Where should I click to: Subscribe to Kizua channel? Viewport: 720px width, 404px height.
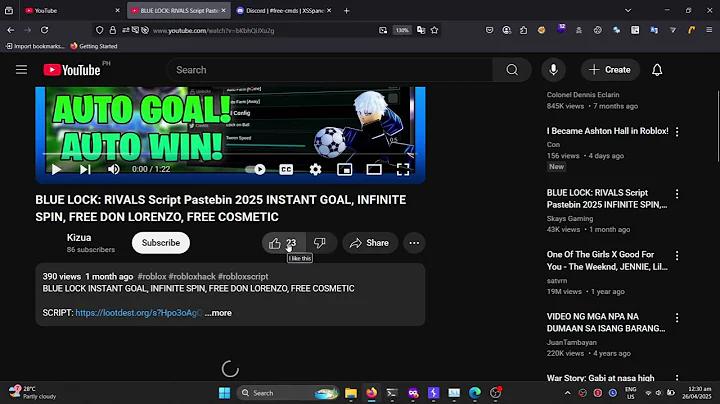pyautogui.click(x=161, y=242)
